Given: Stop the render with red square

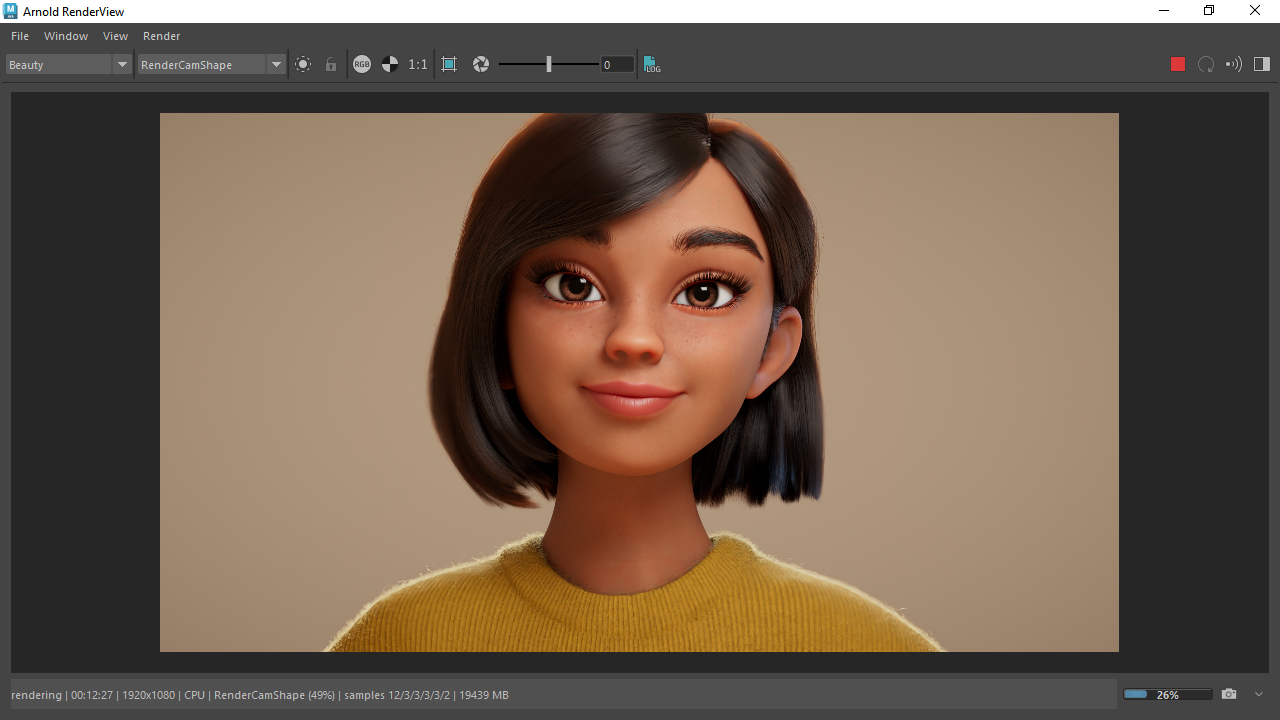Looking at the screenshot, I should [x=1178, y=64].
